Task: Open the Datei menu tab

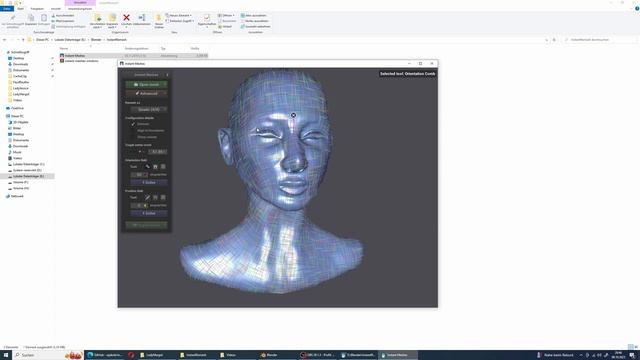Action: click(x=7, y=9)
